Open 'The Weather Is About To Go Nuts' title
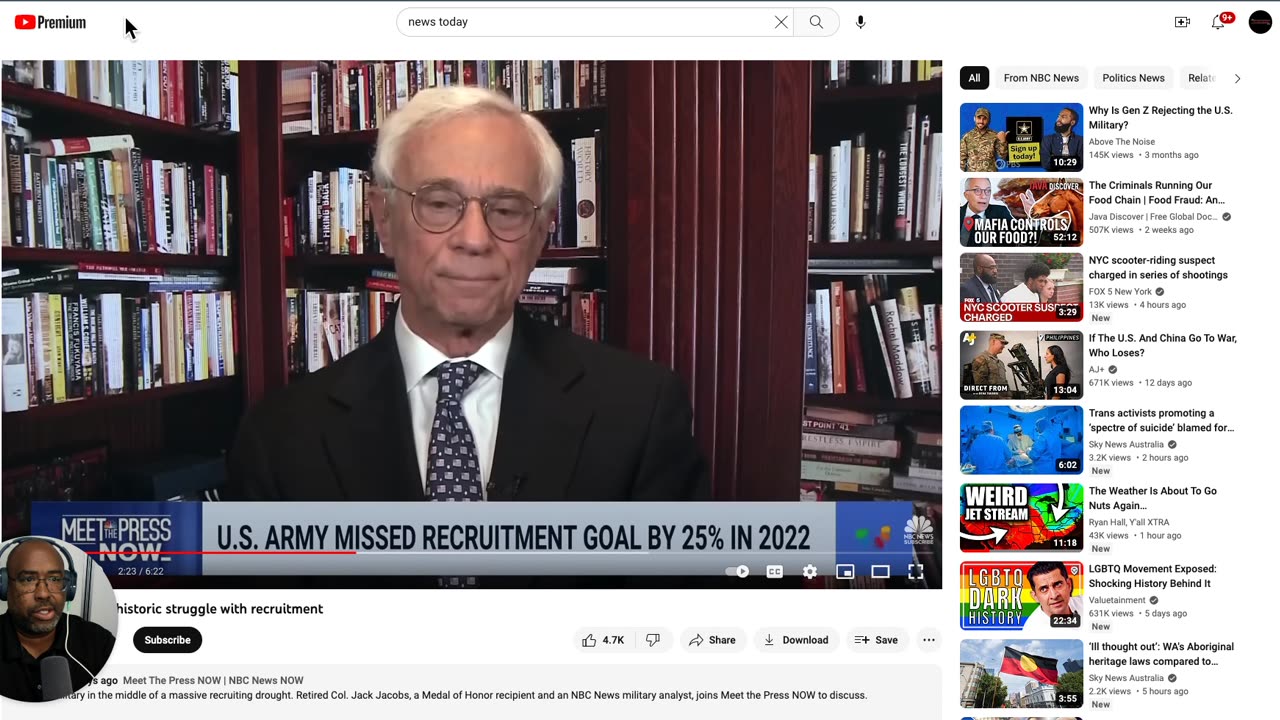 pyautogui.click(x=1152, y=498)
